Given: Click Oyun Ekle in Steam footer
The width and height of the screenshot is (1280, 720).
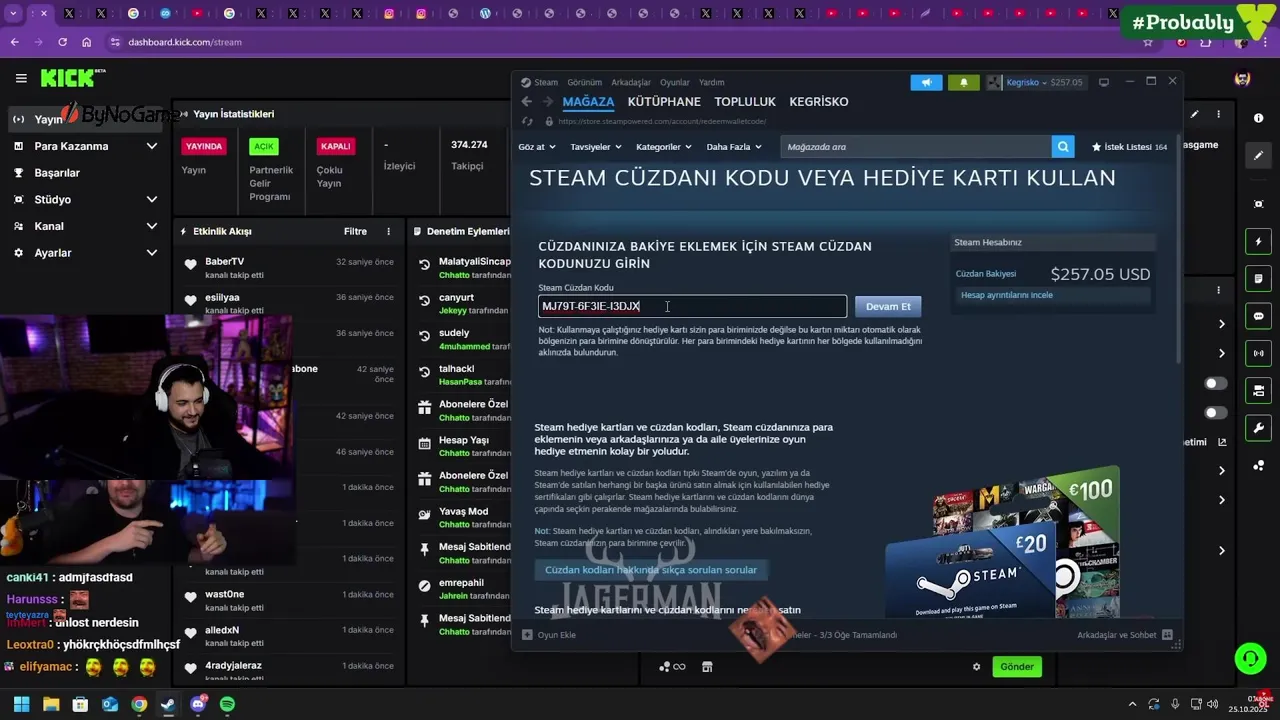Looking at the screenshot, I should pyautogui.click(x=549, y=635).
